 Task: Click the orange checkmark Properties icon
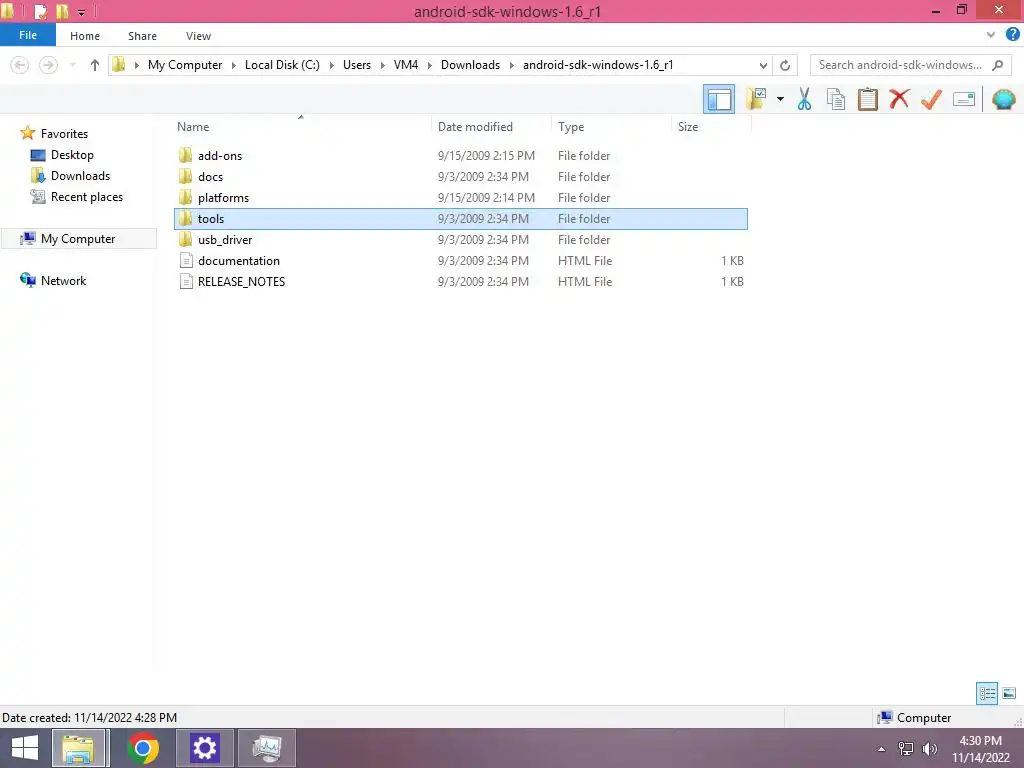coord(931,99)
